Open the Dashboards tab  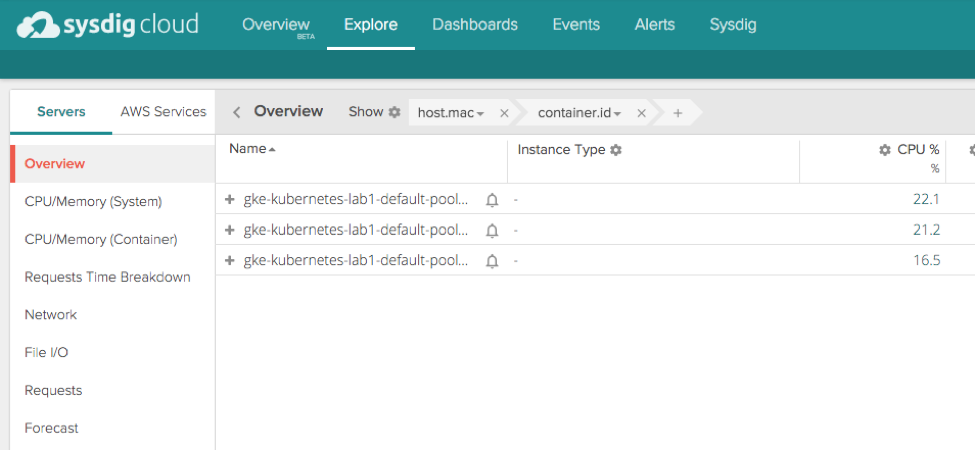click(x=475, y=25)
